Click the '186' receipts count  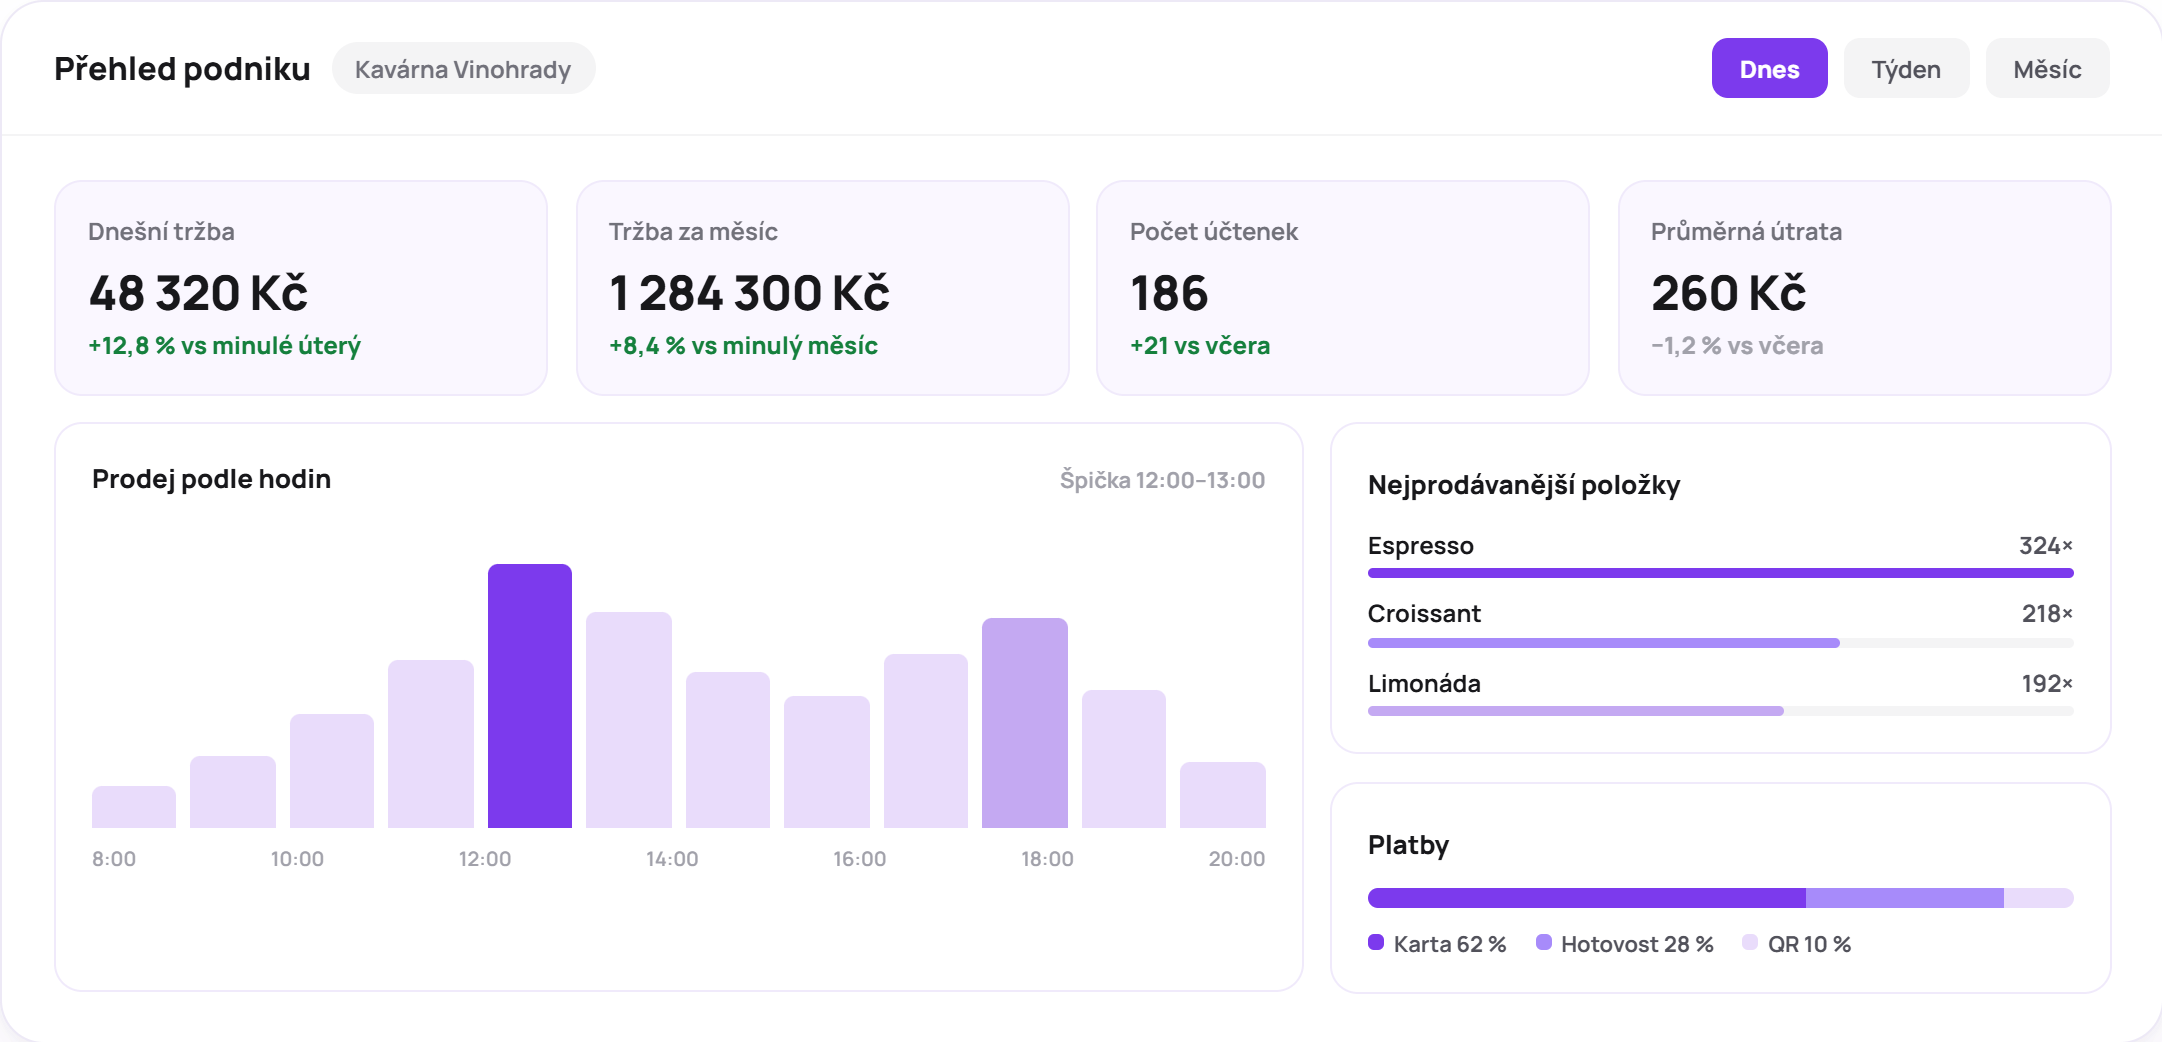tap(1169, 293)
